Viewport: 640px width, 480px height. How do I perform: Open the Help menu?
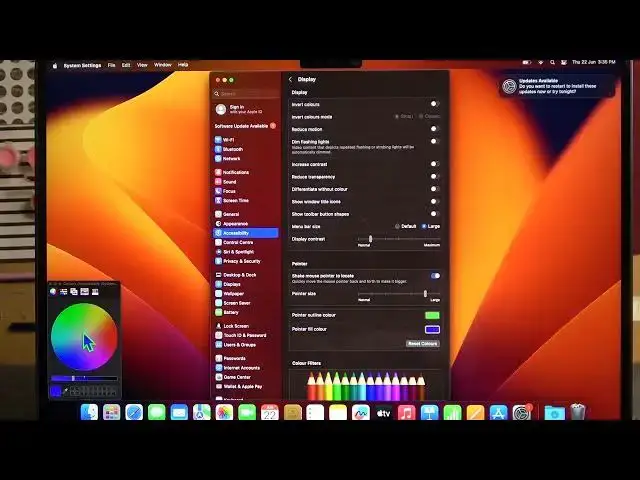(x=183, y=65)
